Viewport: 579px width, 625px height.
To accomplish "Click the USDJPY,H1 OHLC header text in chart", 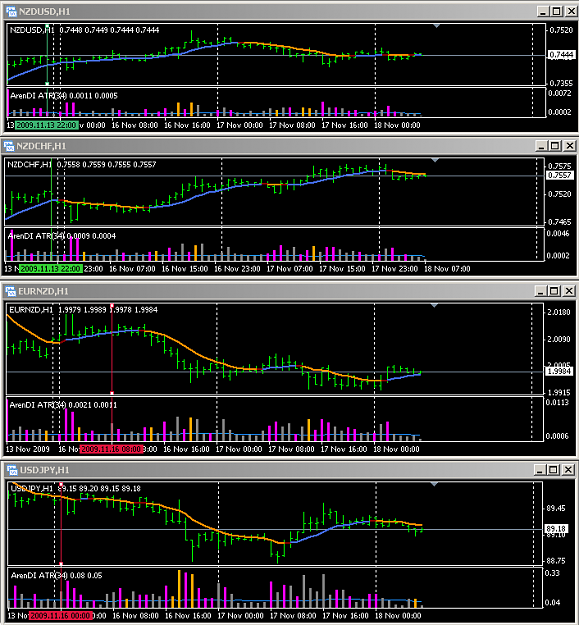I will pyautogui.click(x=75, y=488).
